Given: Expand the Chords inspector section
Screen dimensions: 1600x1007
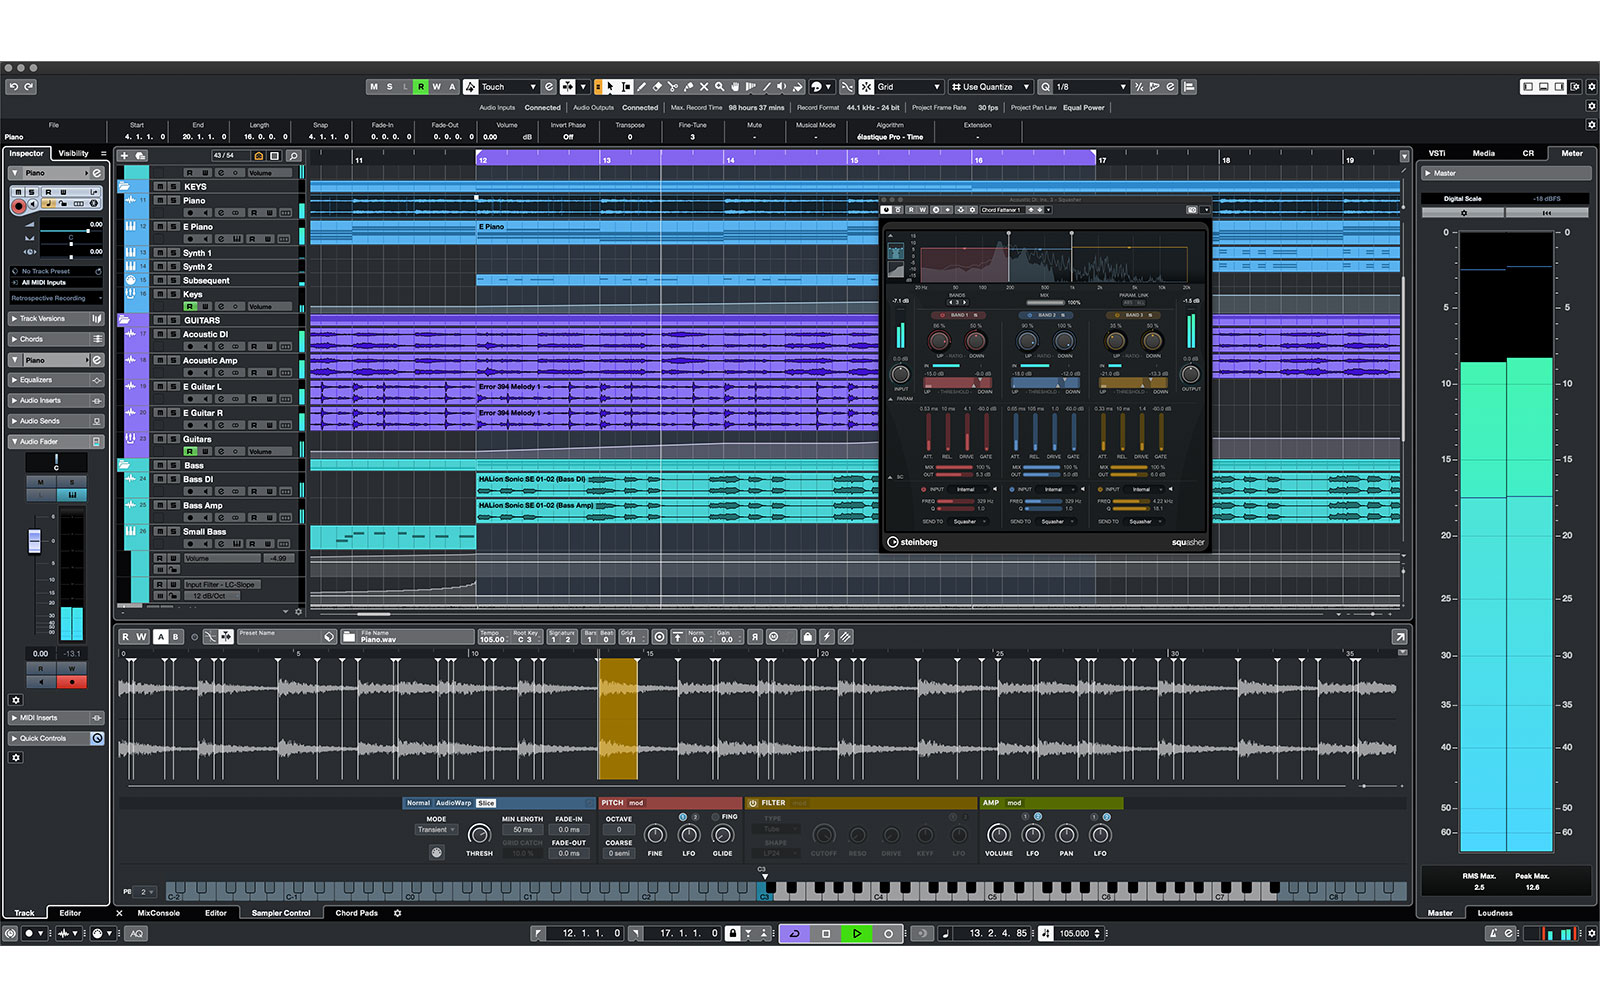Looking at the screenshot, I should 56,339.
